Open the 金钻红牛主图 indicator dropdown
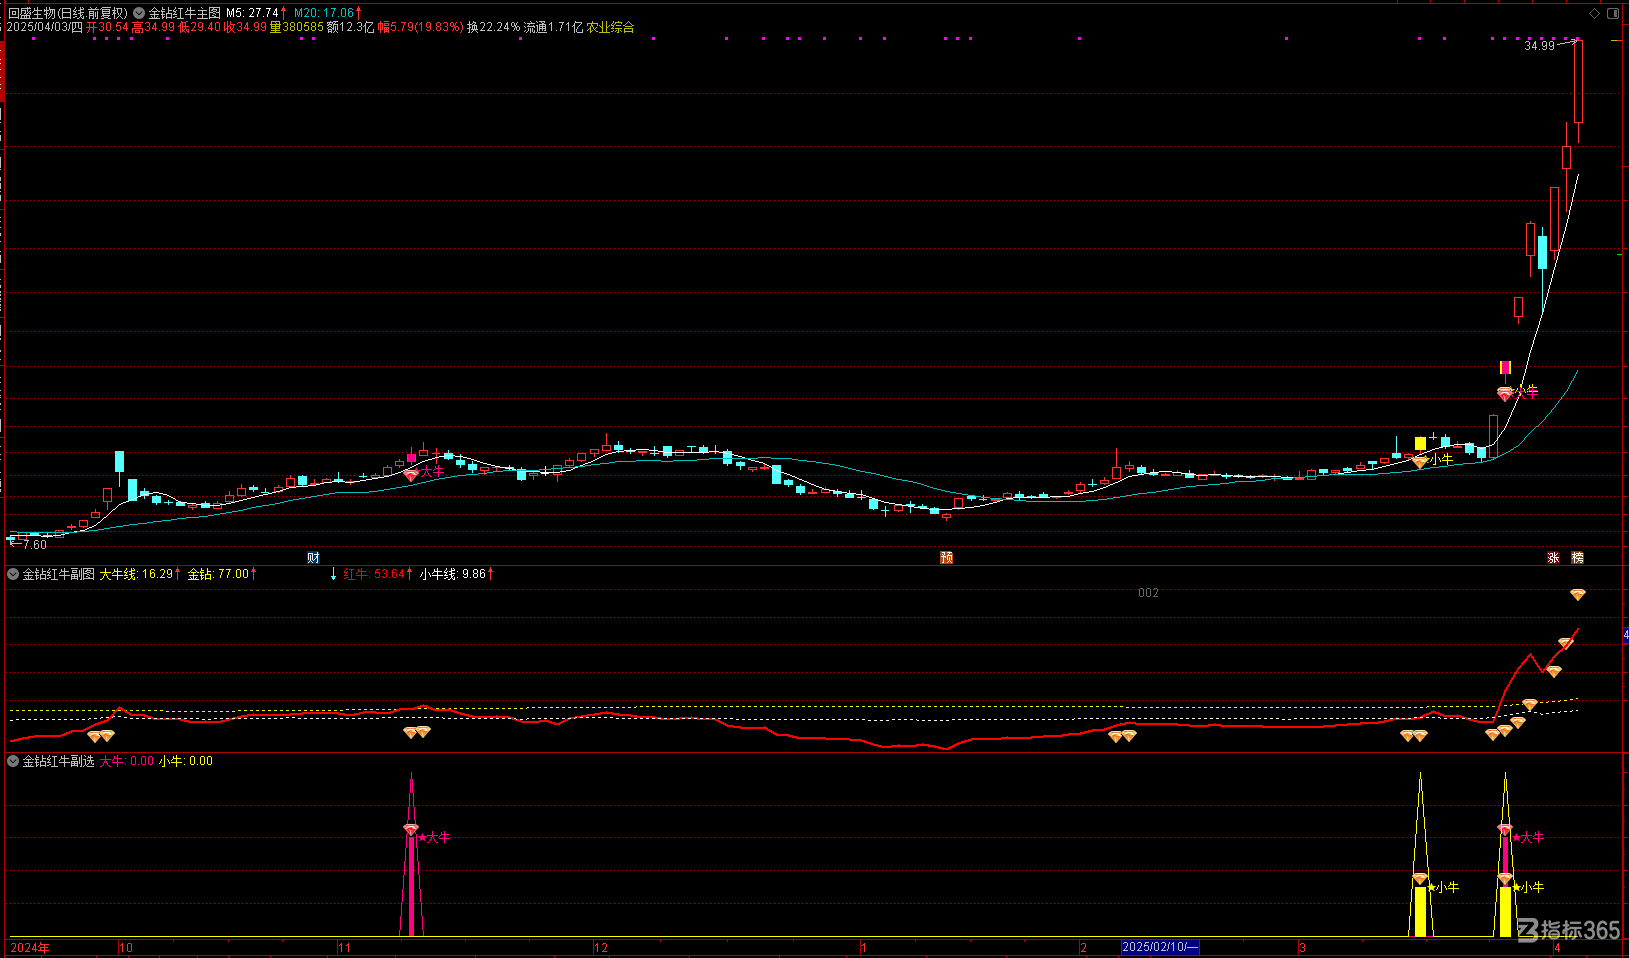1629x958 pixels. click(139, 13)
